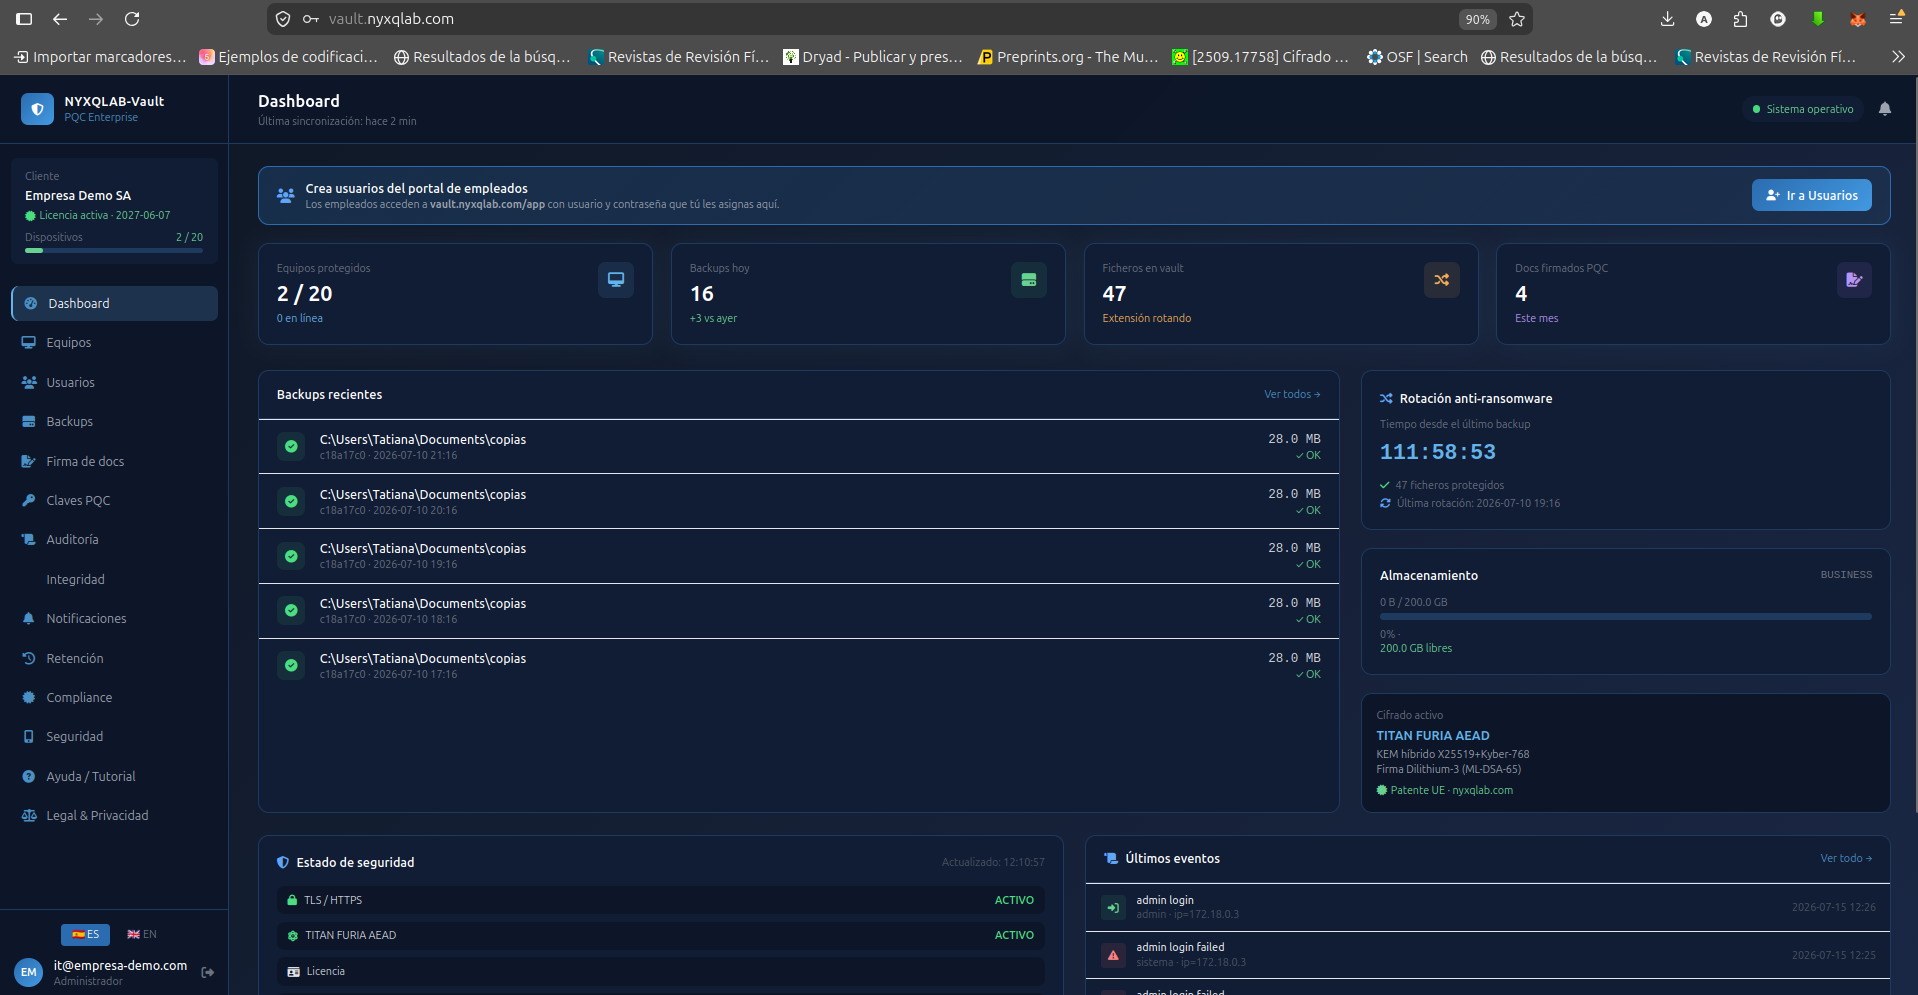Go to Usuarios in the sidebar
1918x995 pixels.
point(115,382)
